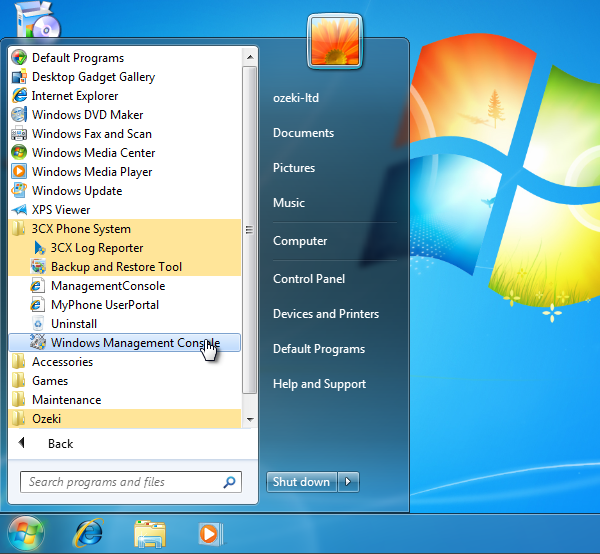Expand the Accessories folder
The image size is (600, 554).
pos(124,362)
